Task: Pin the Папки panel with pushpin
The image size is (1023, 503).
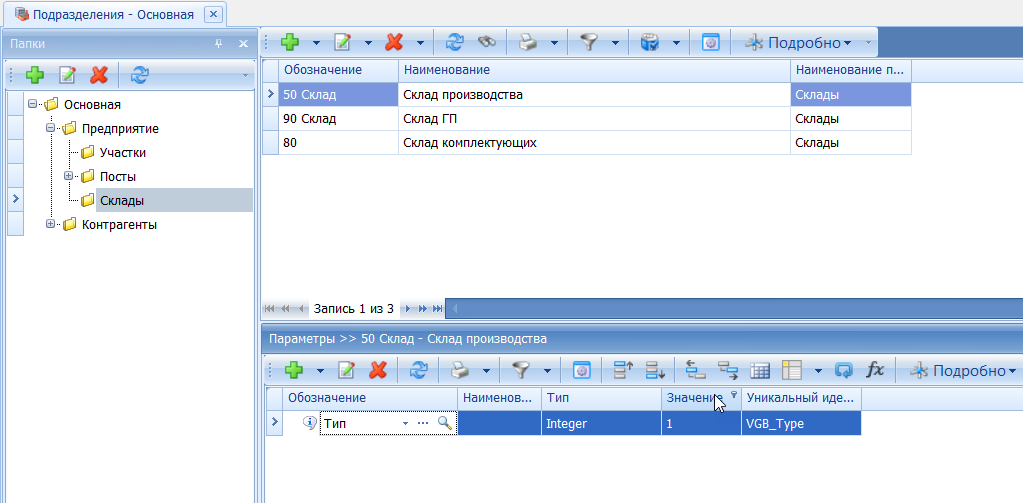Action: tap(219, 44)
